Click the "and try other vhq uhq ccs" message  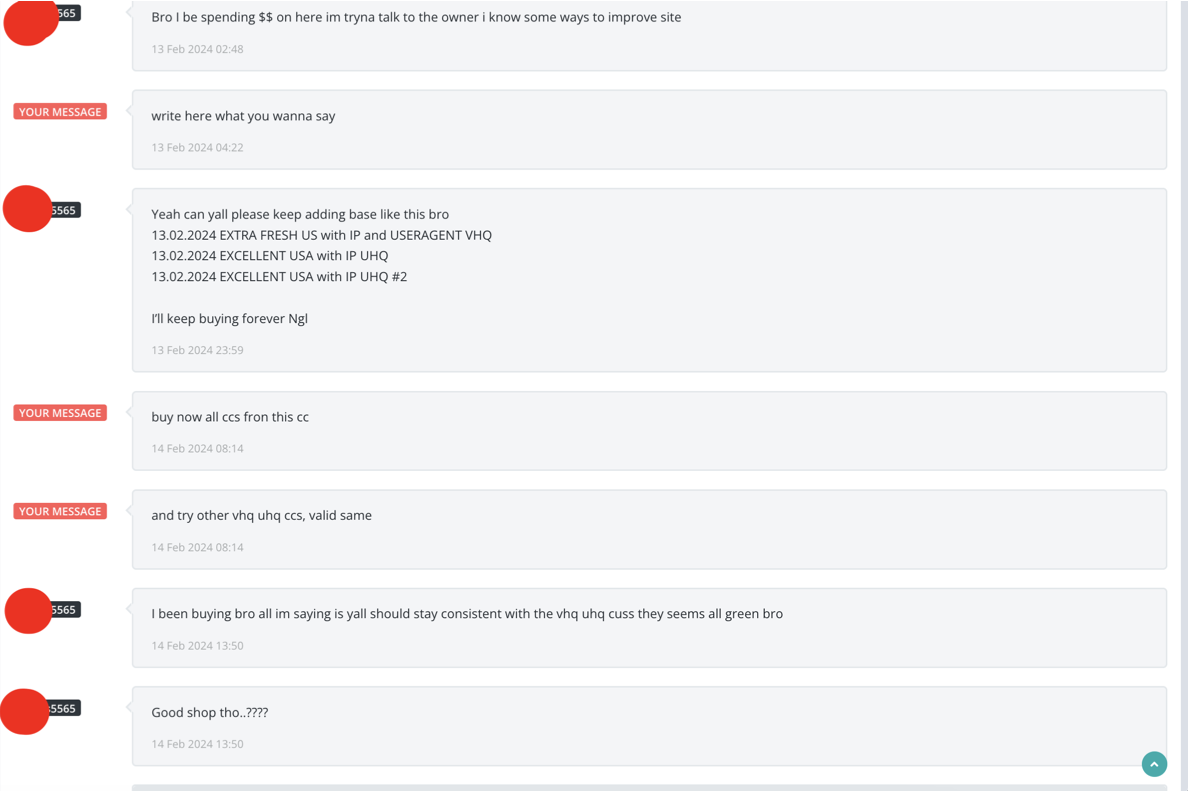pos(261,515)
